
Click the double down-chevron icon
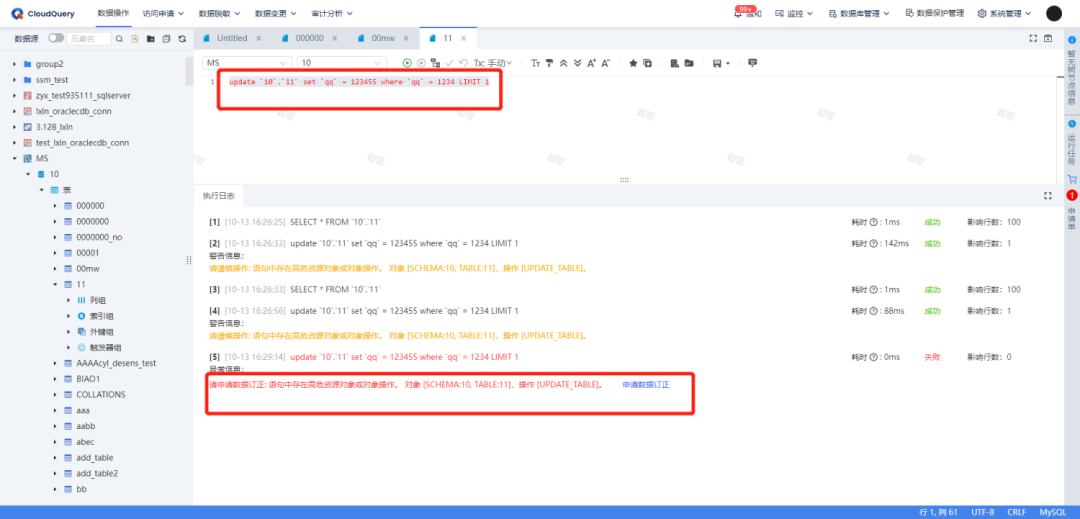click(577, 63)
